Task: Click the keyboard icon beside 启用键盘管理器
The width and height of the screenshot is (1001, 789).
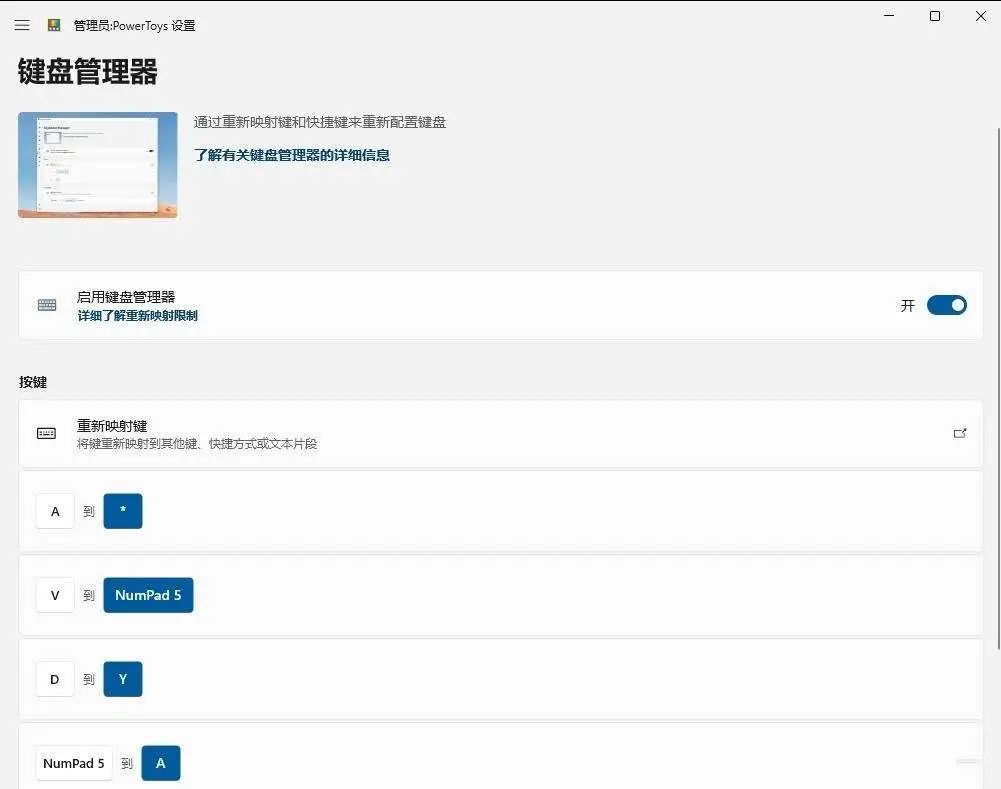Action: pyautogui.click(x=47, y=305)
